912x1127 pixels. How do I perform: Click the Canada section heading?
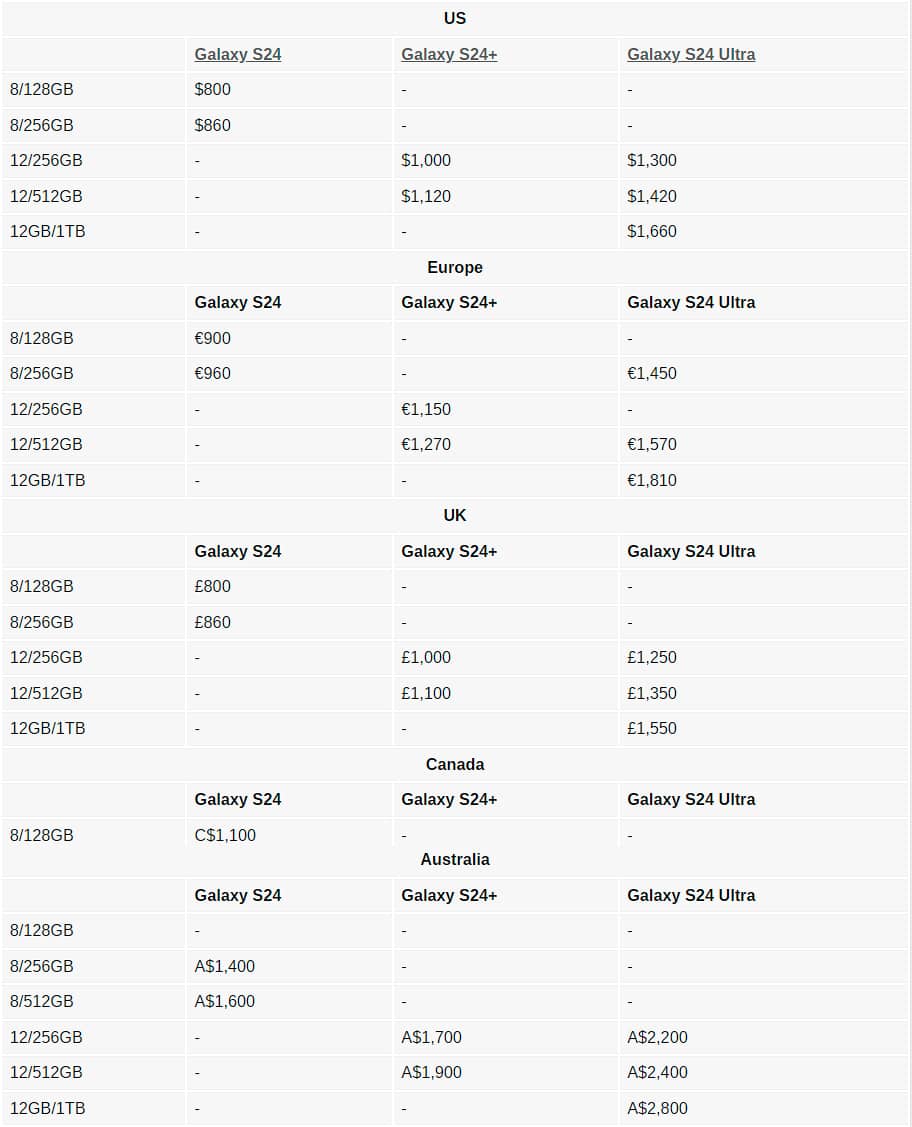click(455, 764)
